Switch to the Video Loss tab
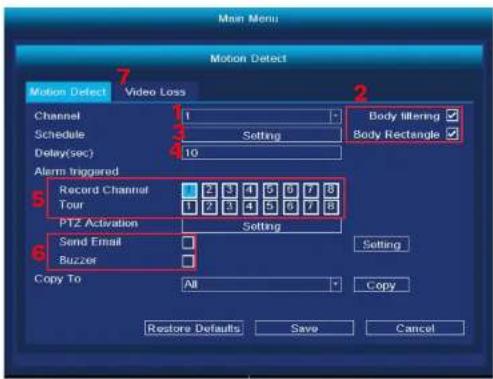493x379 pixels. click(155, 92)
